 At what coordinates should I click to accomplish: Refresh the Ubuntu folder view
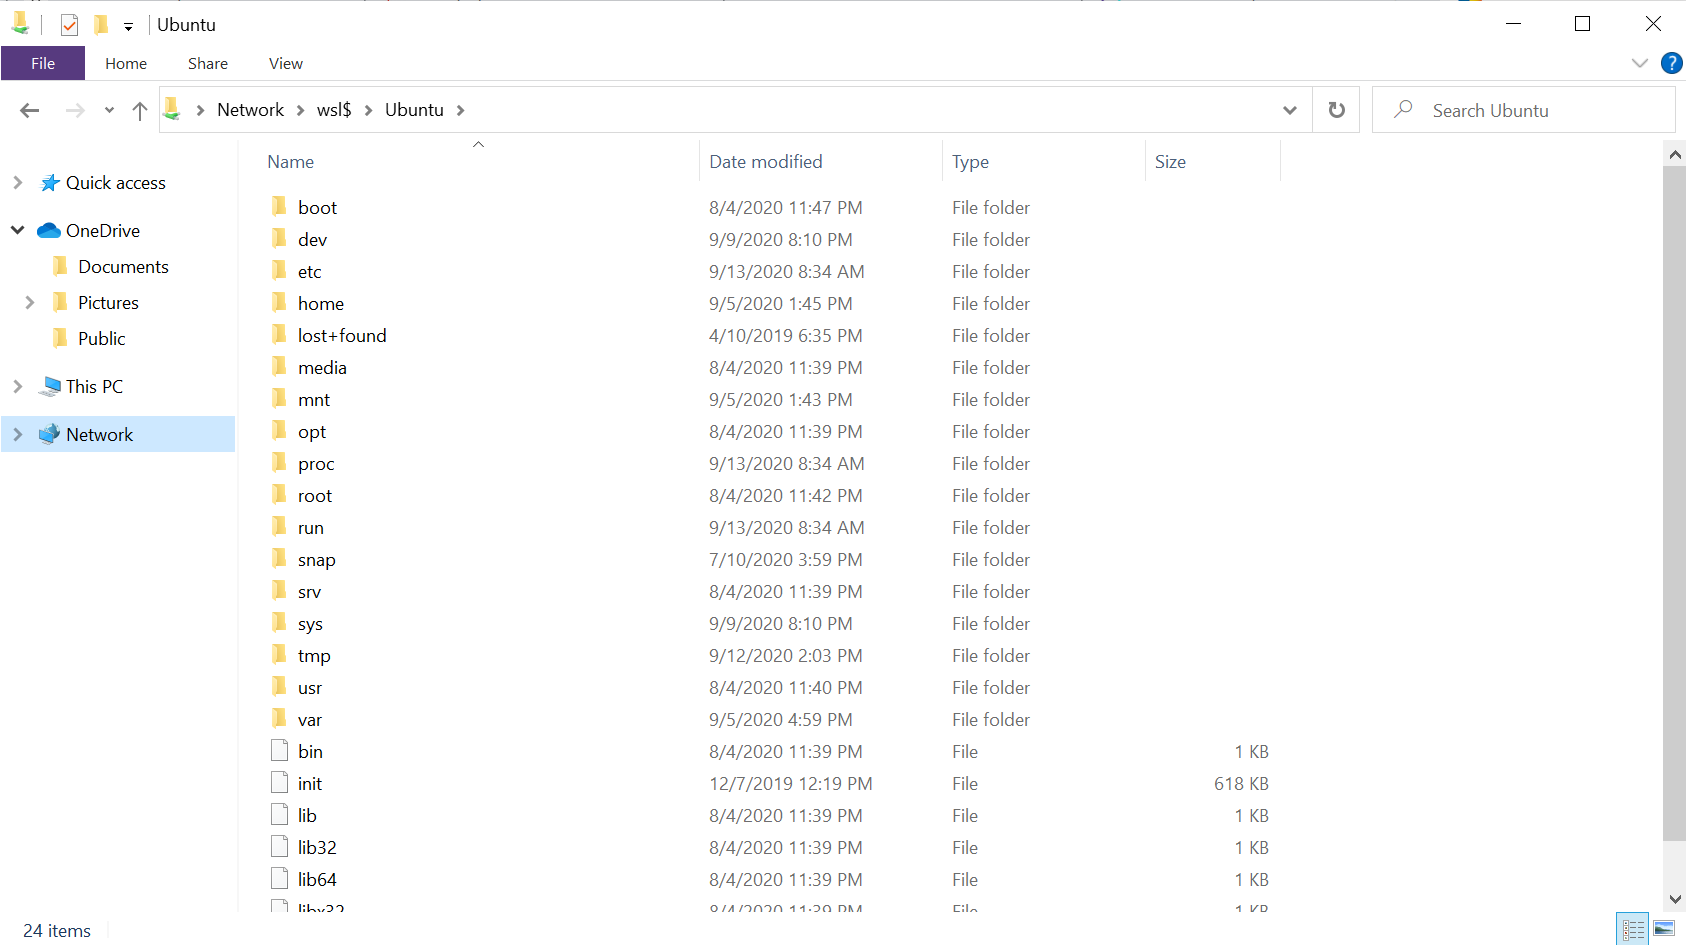point(1337,110)
